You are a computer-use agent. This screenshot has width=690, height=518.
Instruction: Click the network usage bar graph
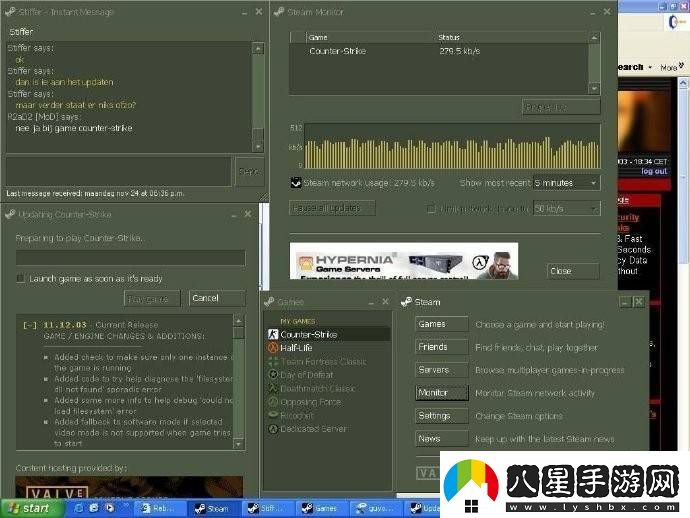click(452, 146)
